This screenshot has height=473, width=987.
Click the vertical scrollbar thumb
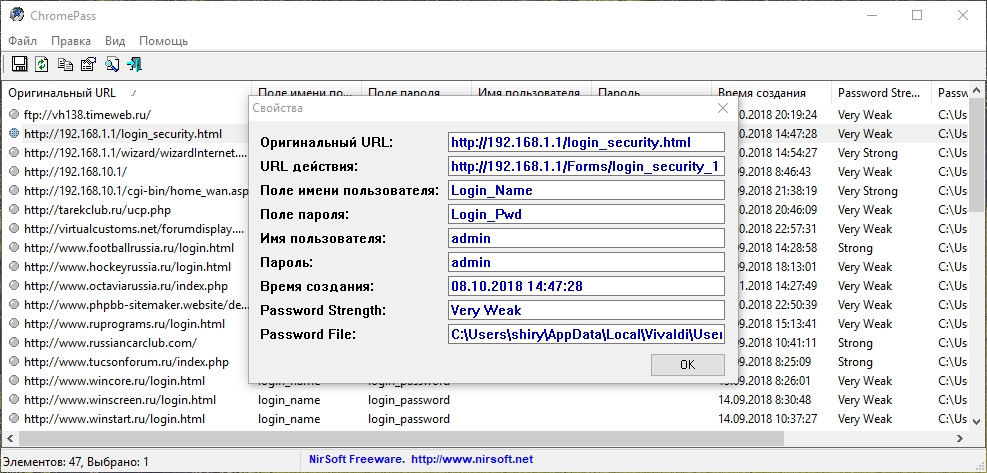976,154
